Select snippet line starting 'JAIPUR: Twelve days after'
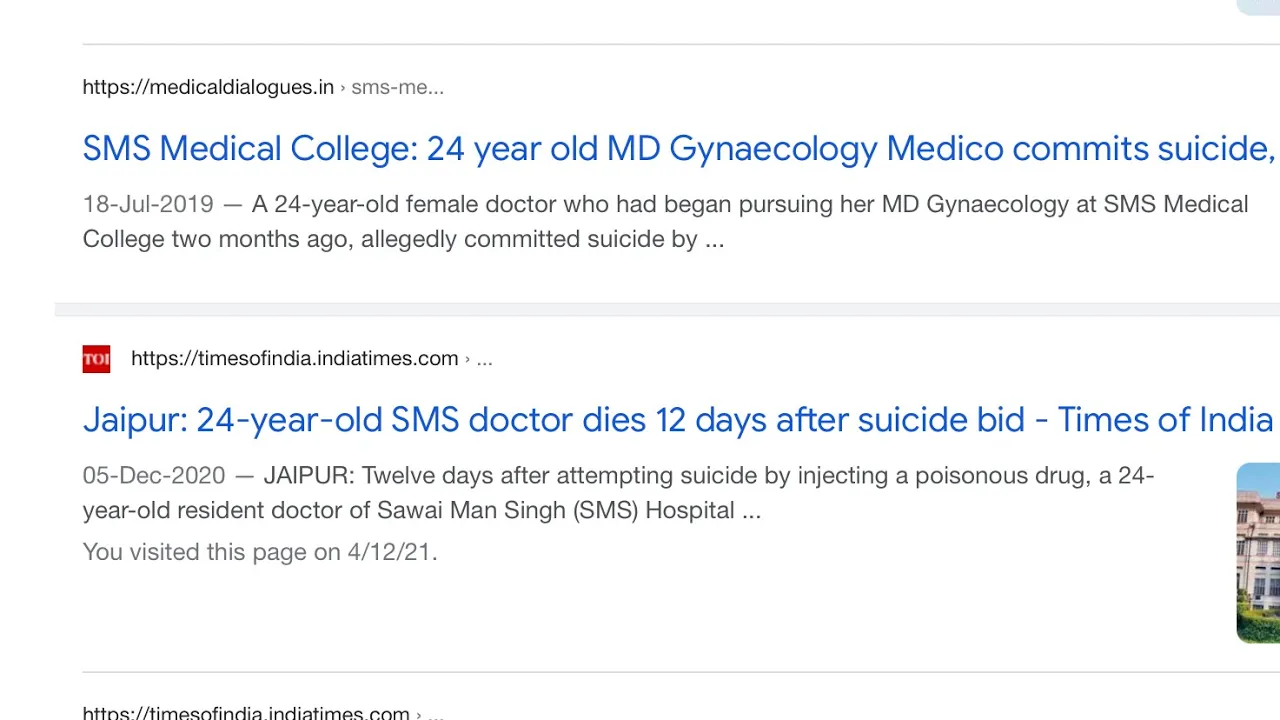This screenshot has height=720, width=1280. point(709,475)
